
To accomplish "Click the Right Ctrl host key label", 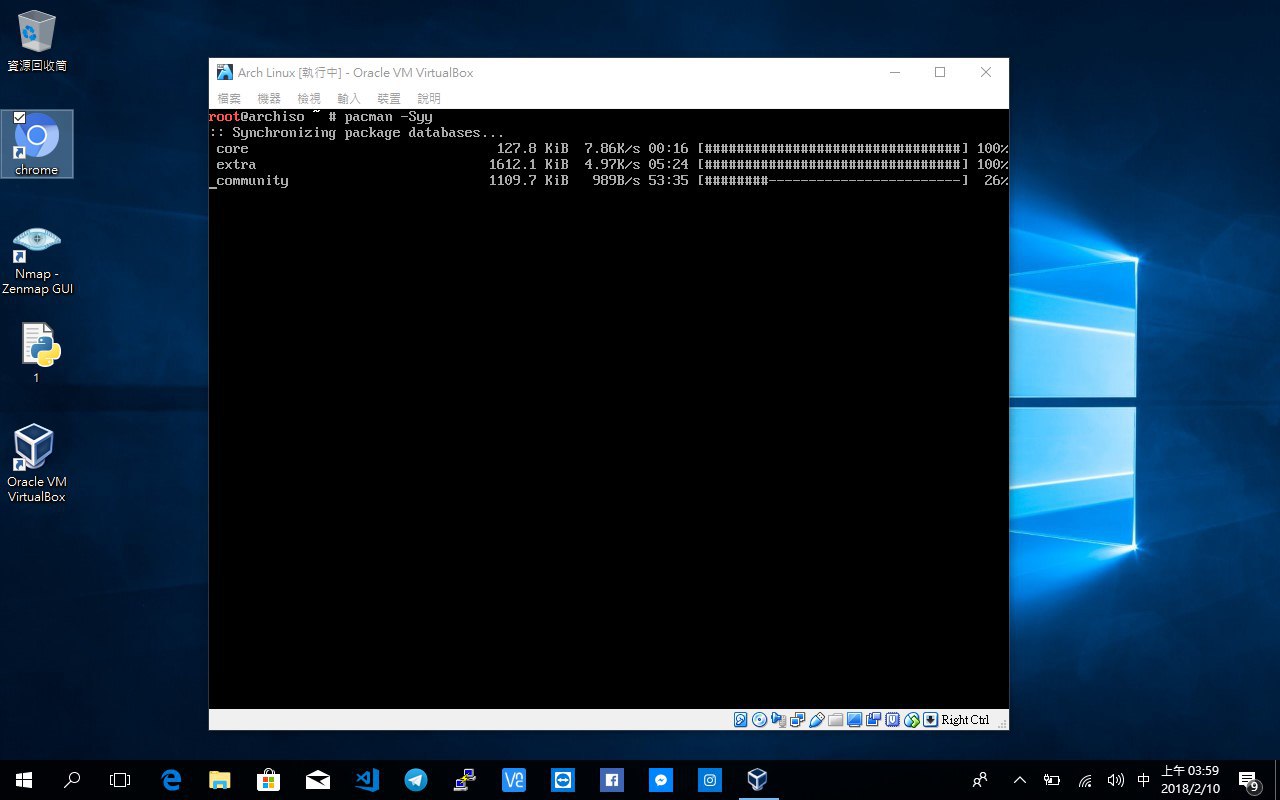I will pyautogui.click(x=965, y=720).
